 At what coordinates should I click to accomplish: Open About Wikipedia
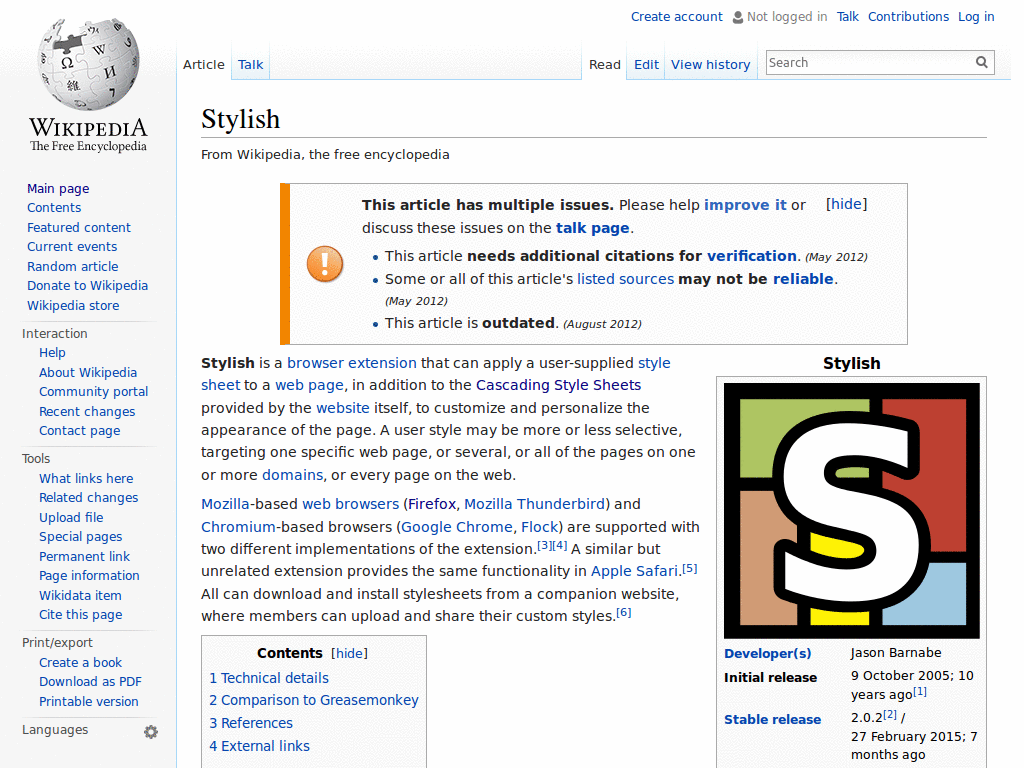[88, 372]
